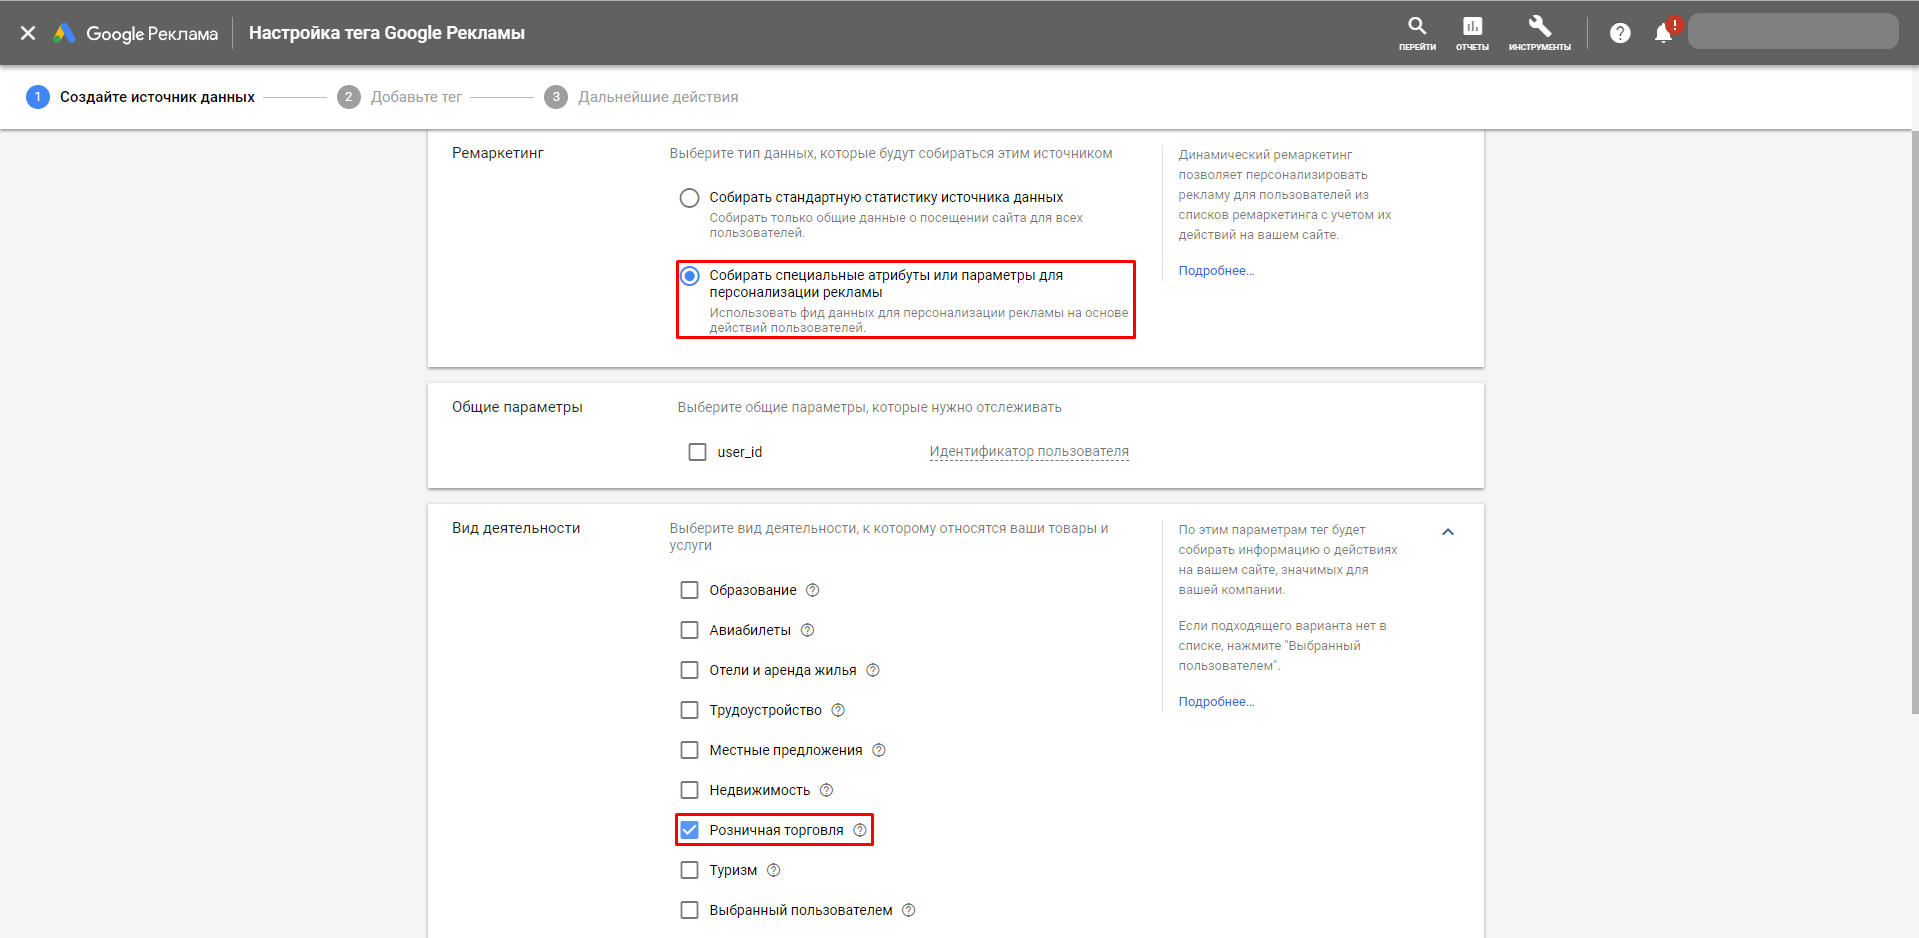Open the help question-mark icon in the header
Image resolution: width=1919 pixels, height=938 pixels.
coord(1620,33)
